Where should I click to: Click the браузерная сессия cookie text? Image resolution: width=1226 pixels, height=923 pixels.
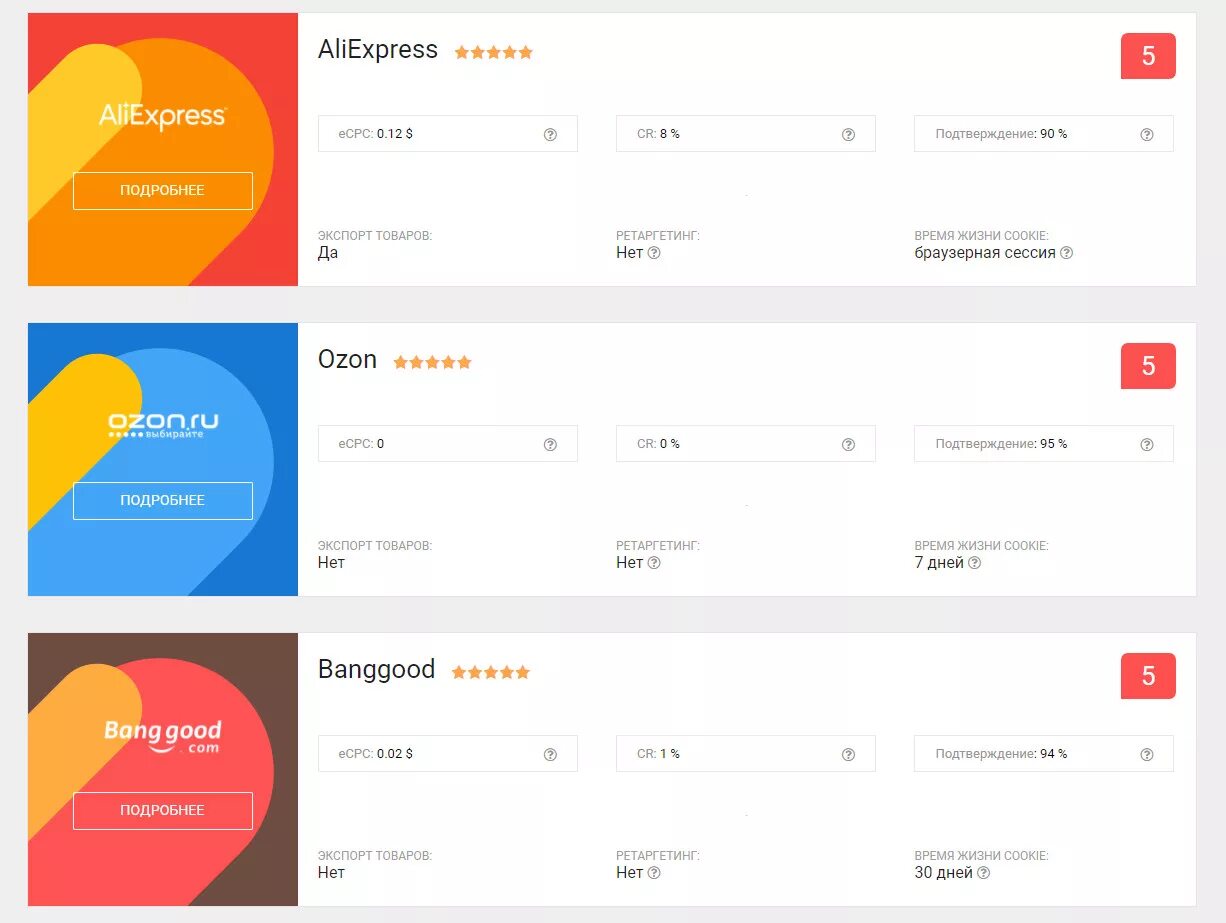click(x=985, y=253)
